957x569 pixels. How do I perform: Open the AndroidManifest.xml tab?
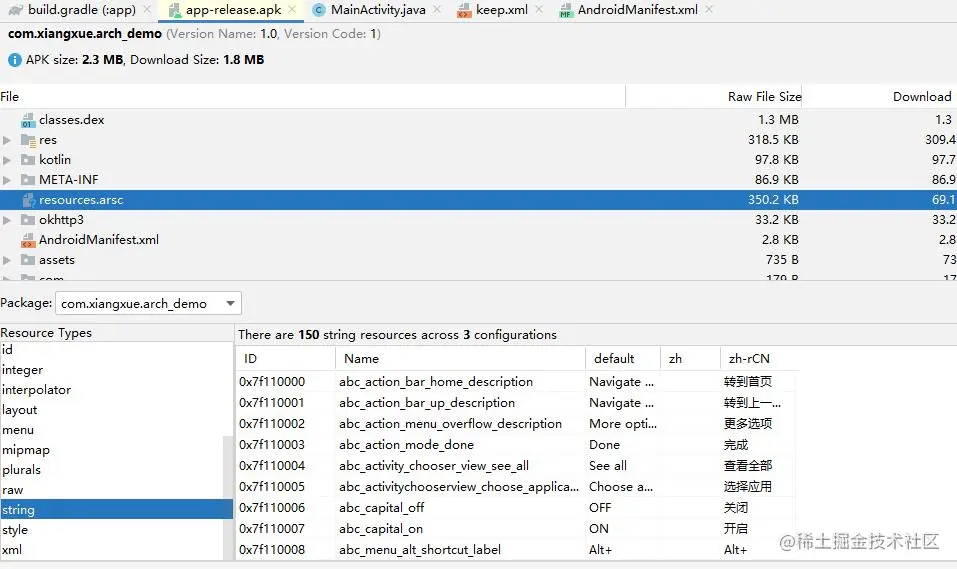pos(637,10)
